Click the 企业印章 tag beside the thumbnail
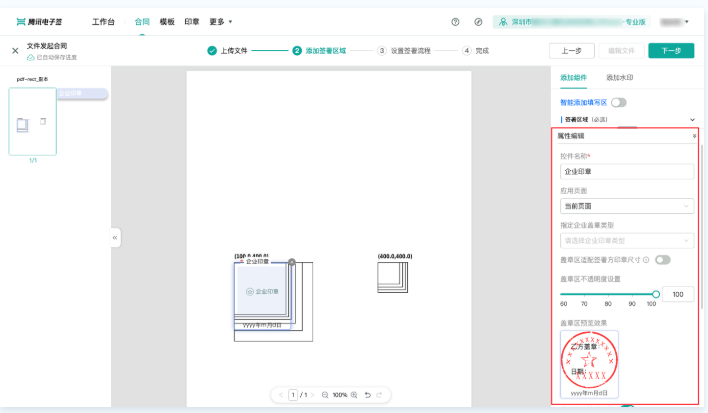708x413 pixels. (x=83, y=93)
